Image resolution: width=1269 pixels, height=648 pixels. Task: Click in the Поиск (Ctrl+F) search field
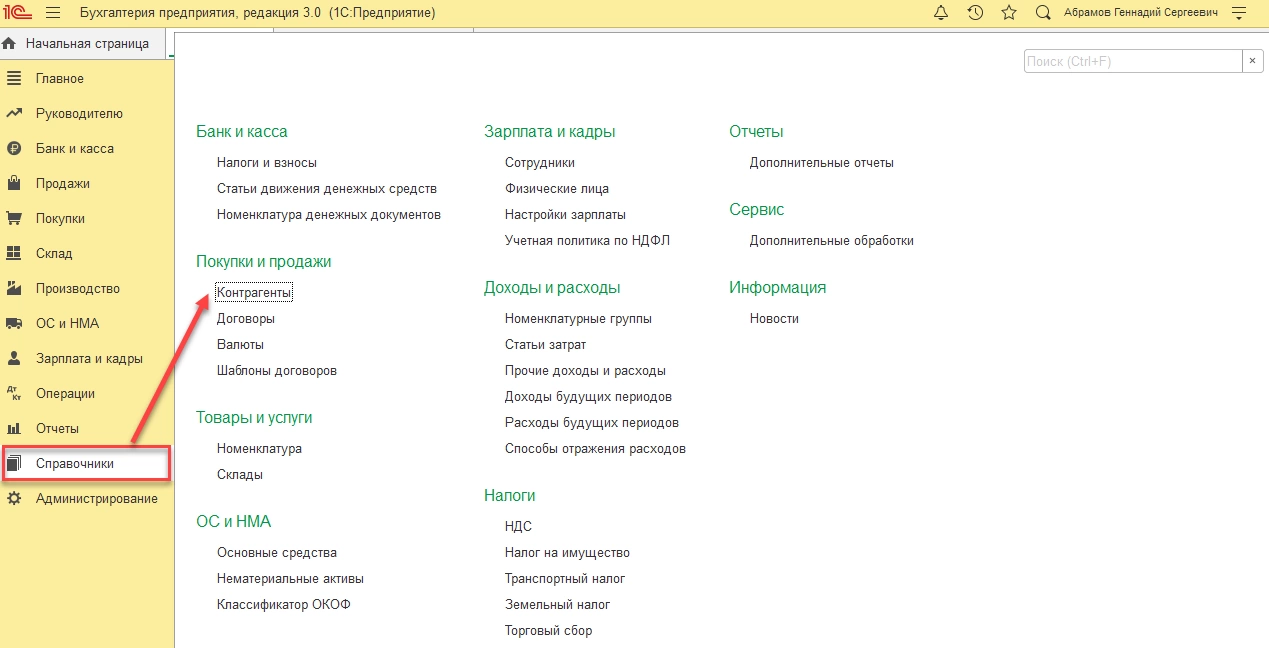tap(1133, 61)
